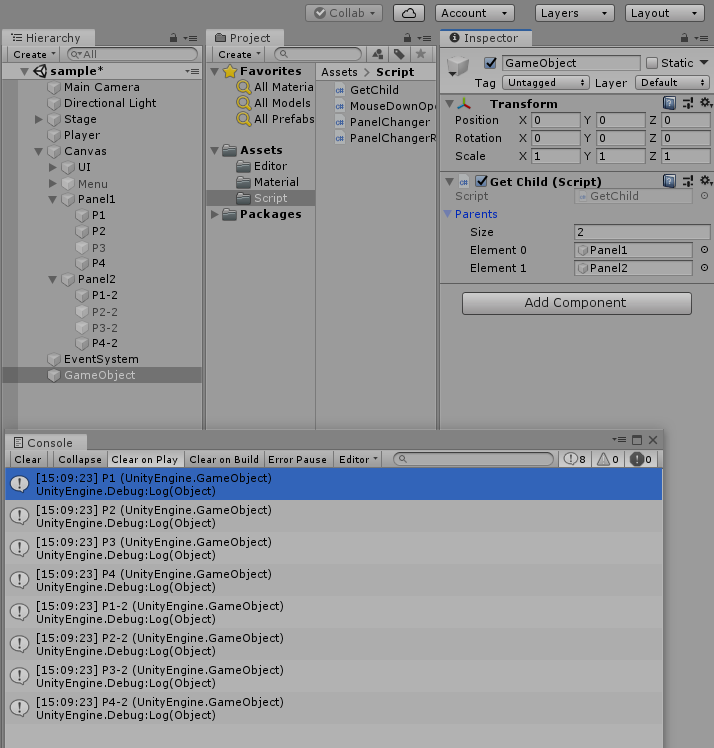Open the Tag dropdown showing Untagged

tap(544, 83)
